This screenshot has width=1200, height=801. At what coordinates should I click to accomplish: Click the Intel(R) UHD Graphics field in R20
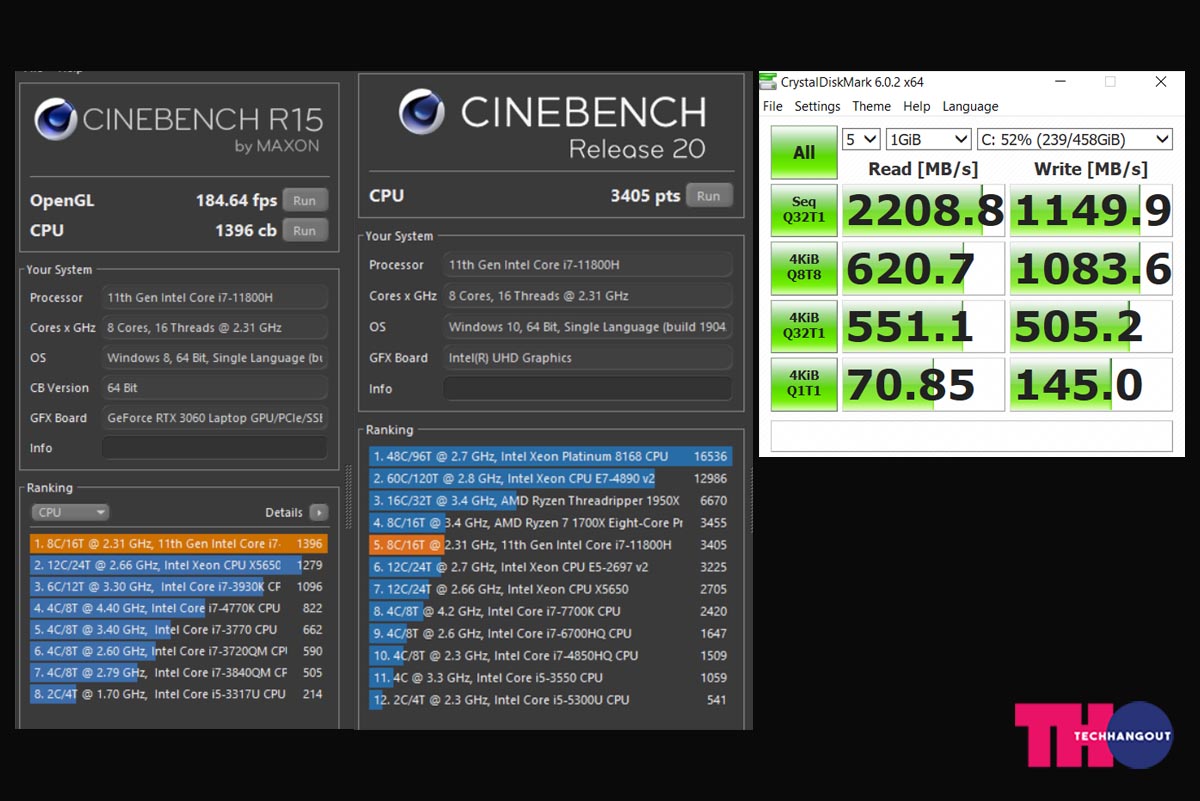pos(588,357)
